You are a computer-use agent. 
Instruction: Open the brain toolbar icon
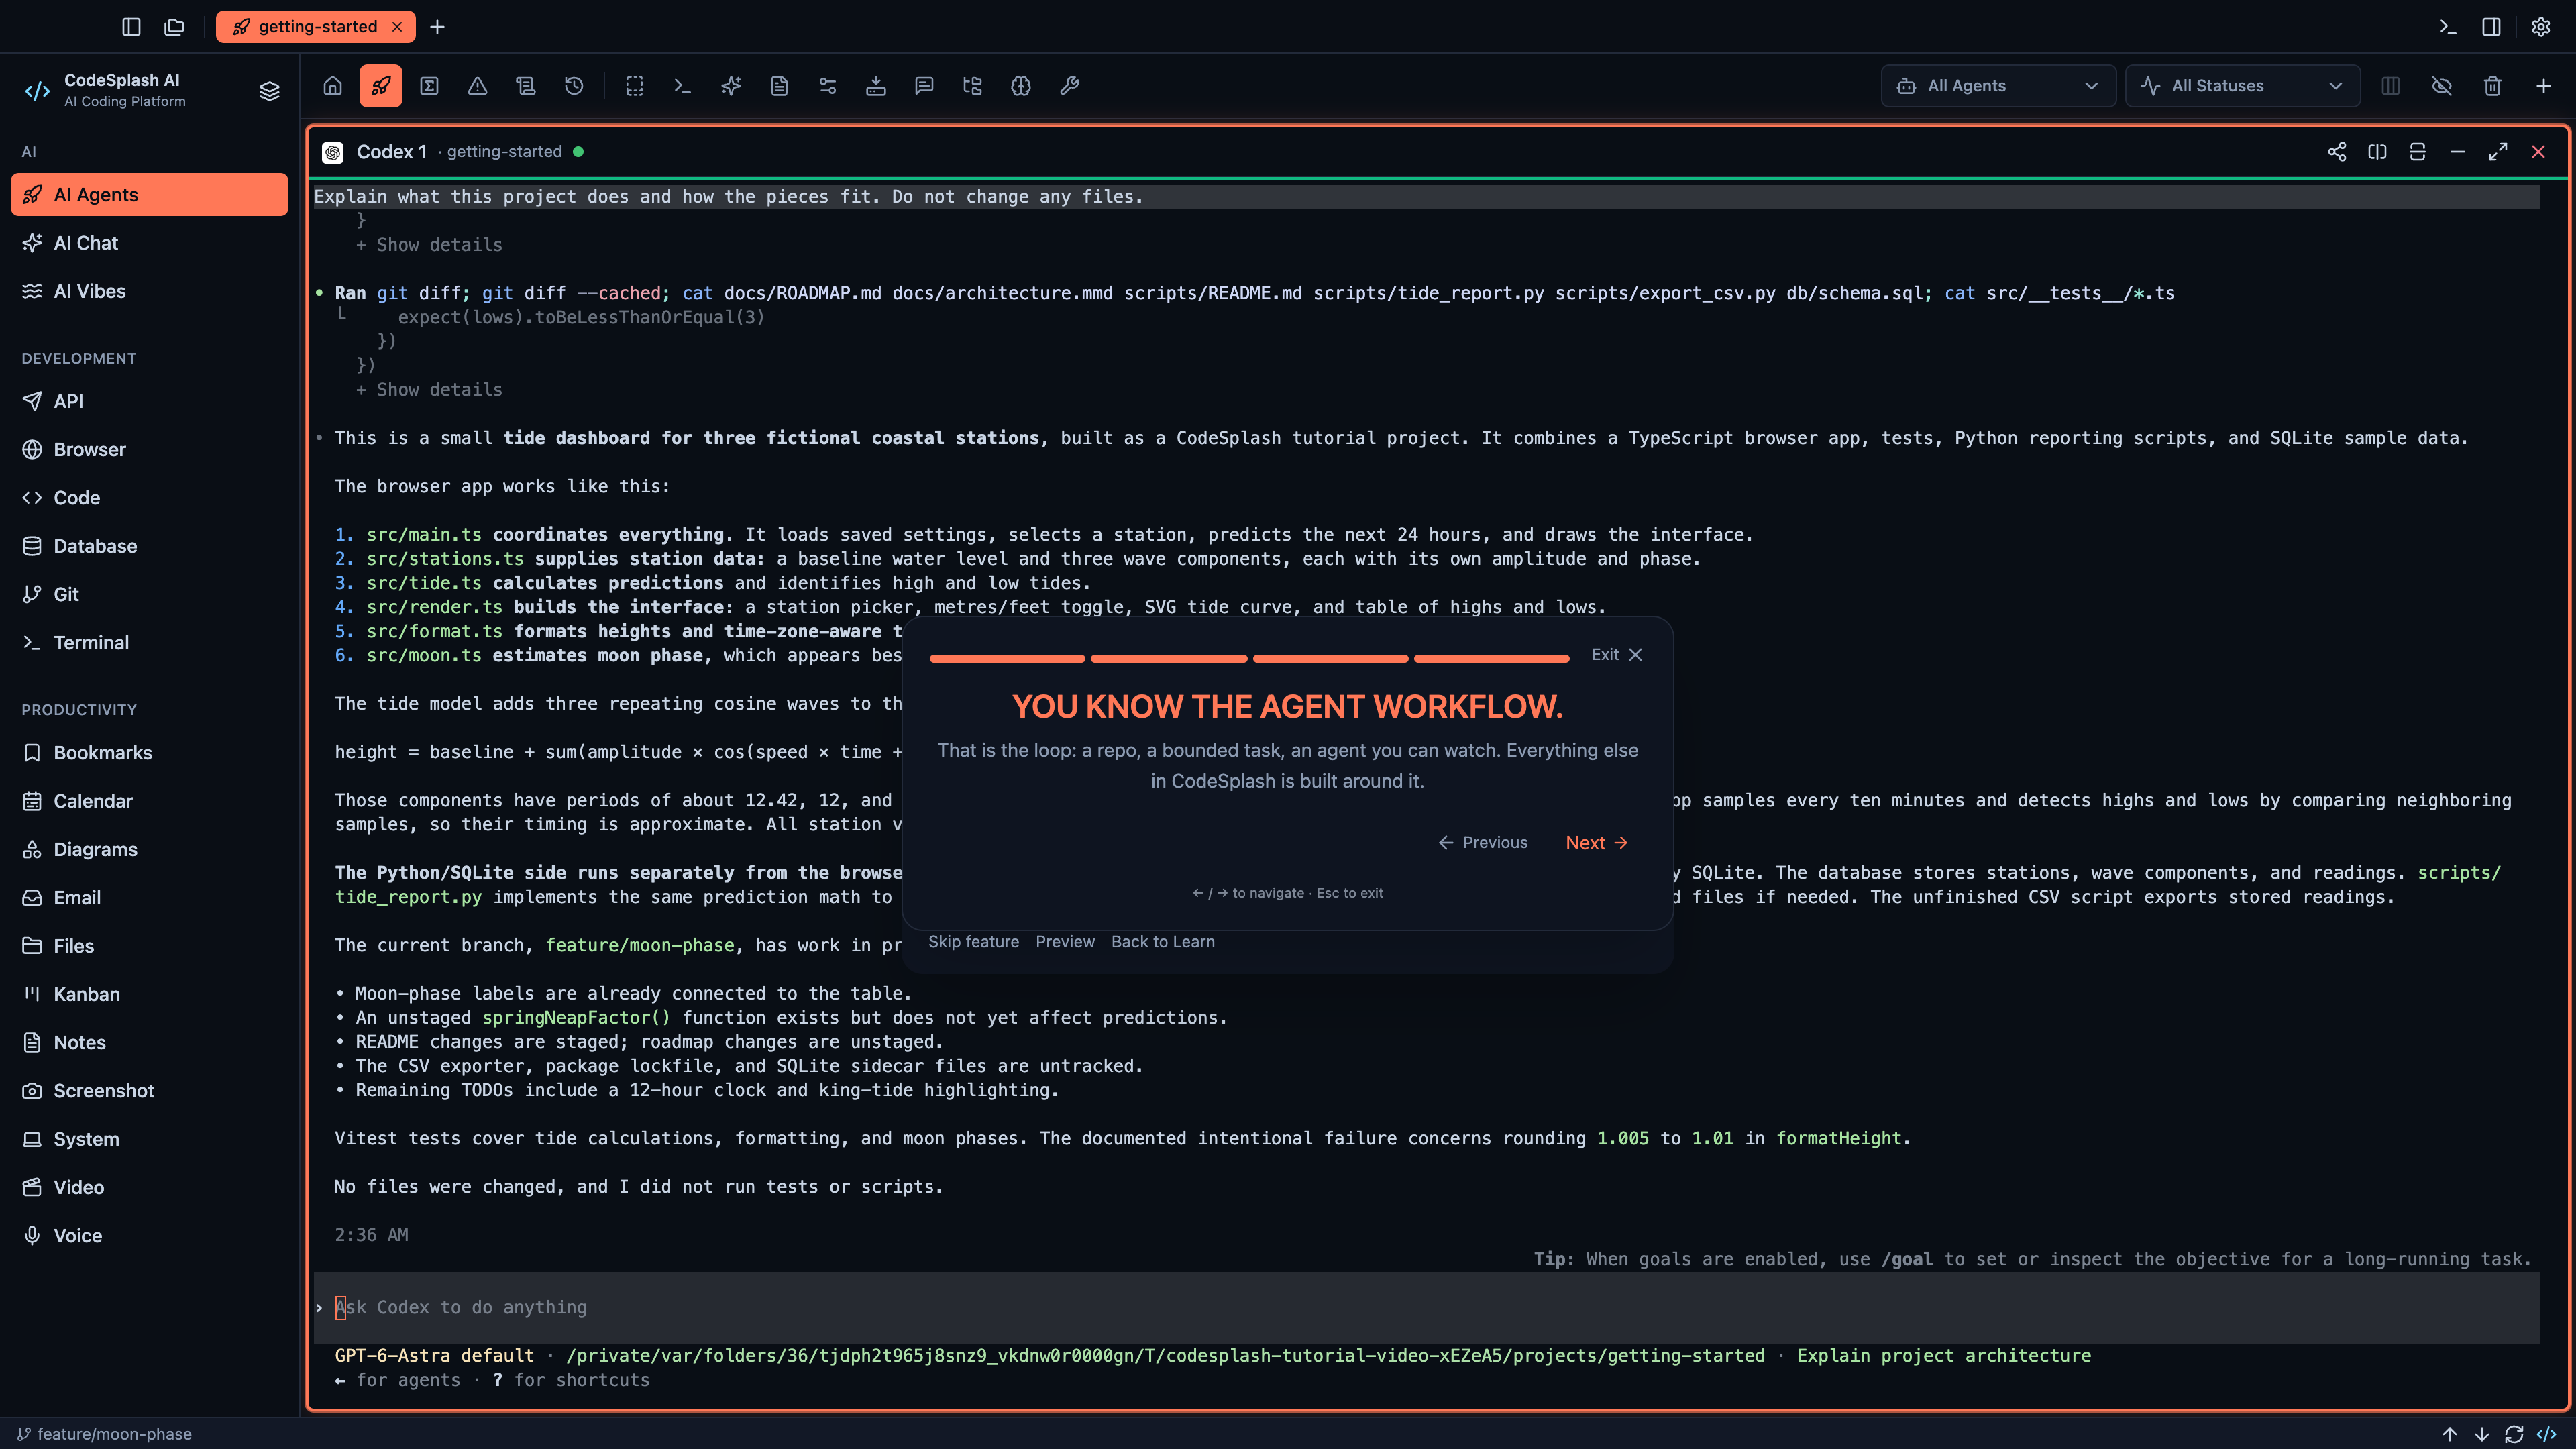pyautogui.click(x=1021, y=86)
